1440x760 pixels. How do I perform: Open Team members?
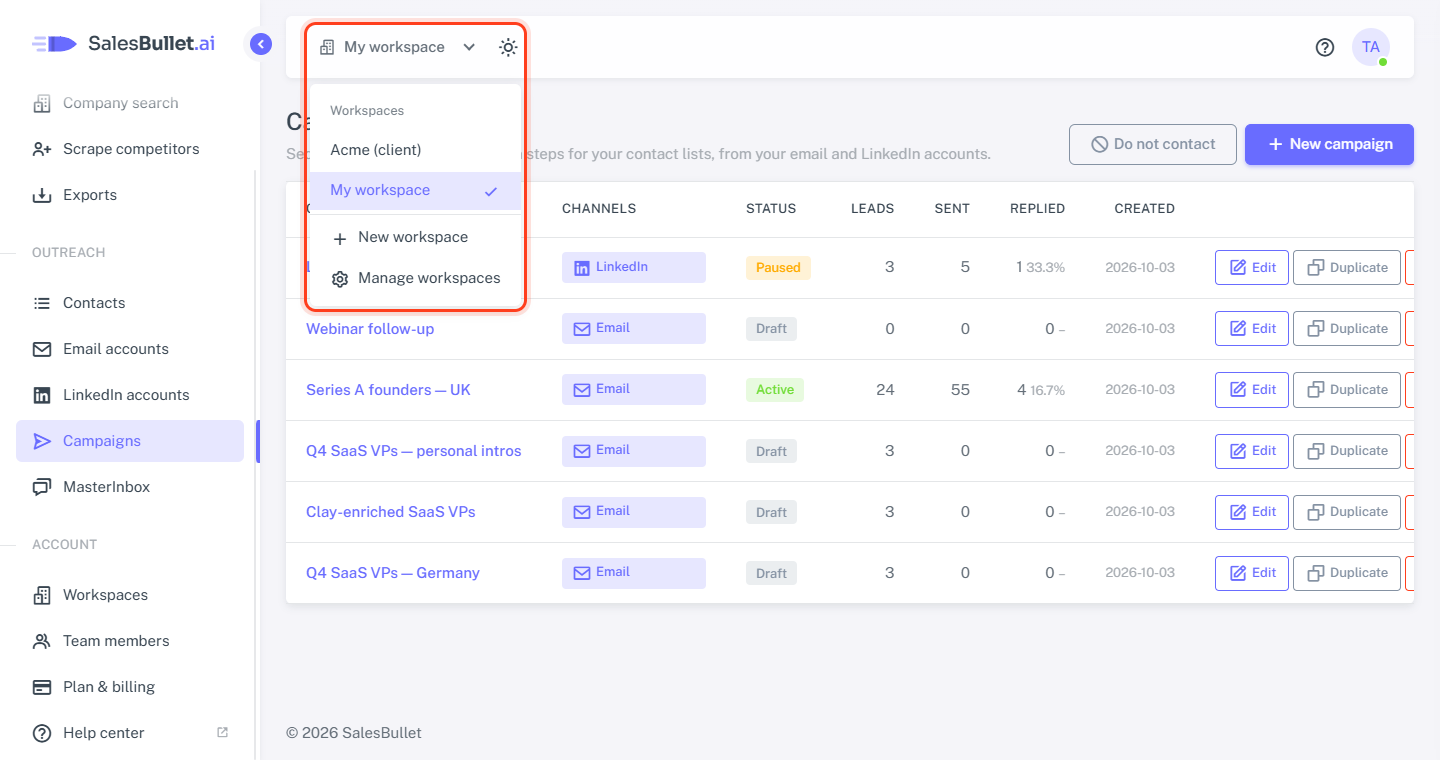(130, 641)
